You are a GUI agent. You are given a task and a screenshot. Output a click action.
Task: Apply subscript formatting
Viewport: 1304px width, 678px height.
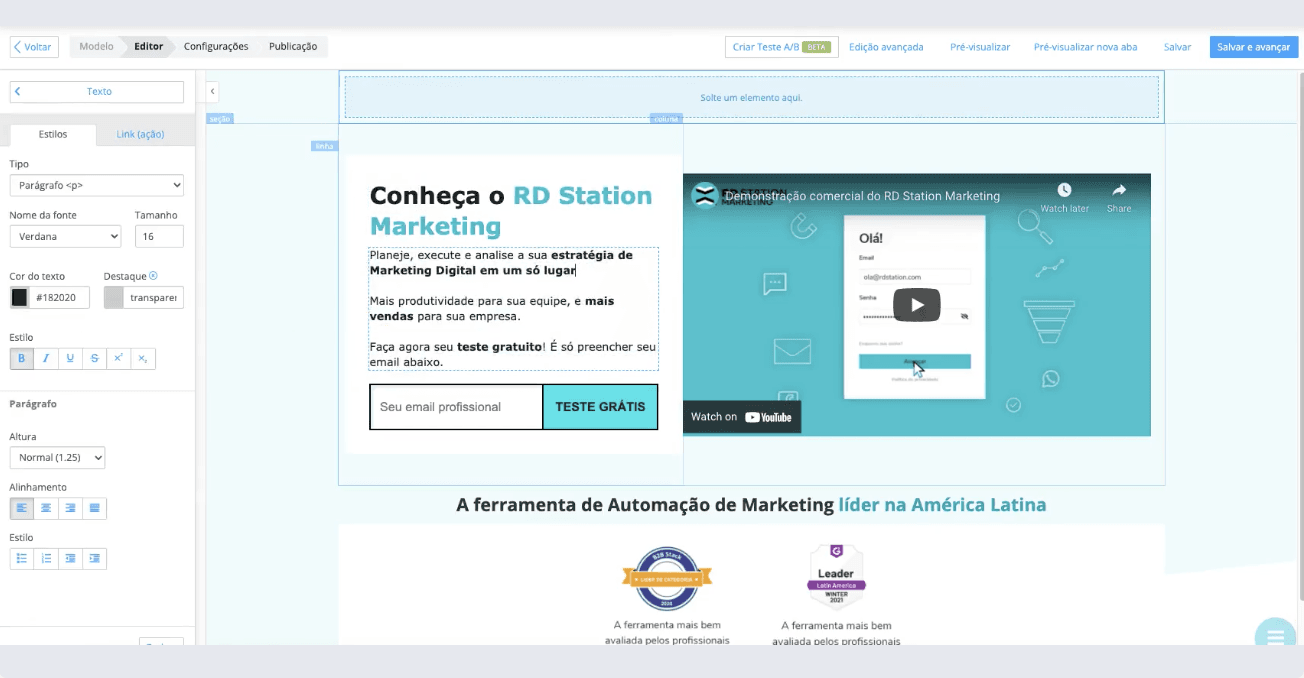(x=143, y=358)
